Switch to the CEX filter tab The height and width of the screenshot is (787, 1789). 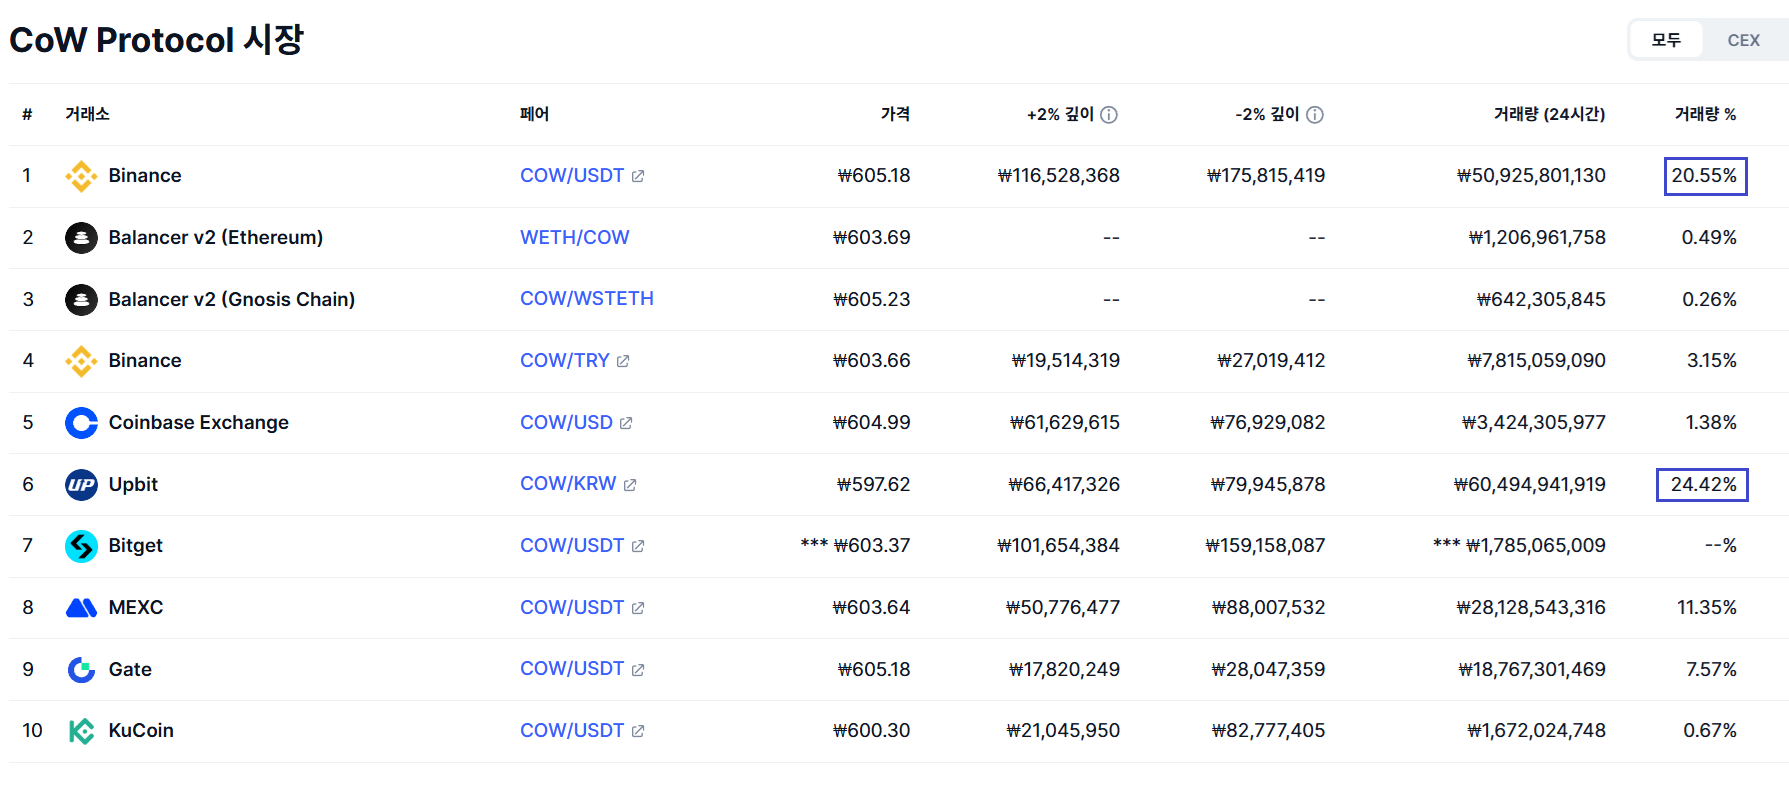tap(1743, 40)
